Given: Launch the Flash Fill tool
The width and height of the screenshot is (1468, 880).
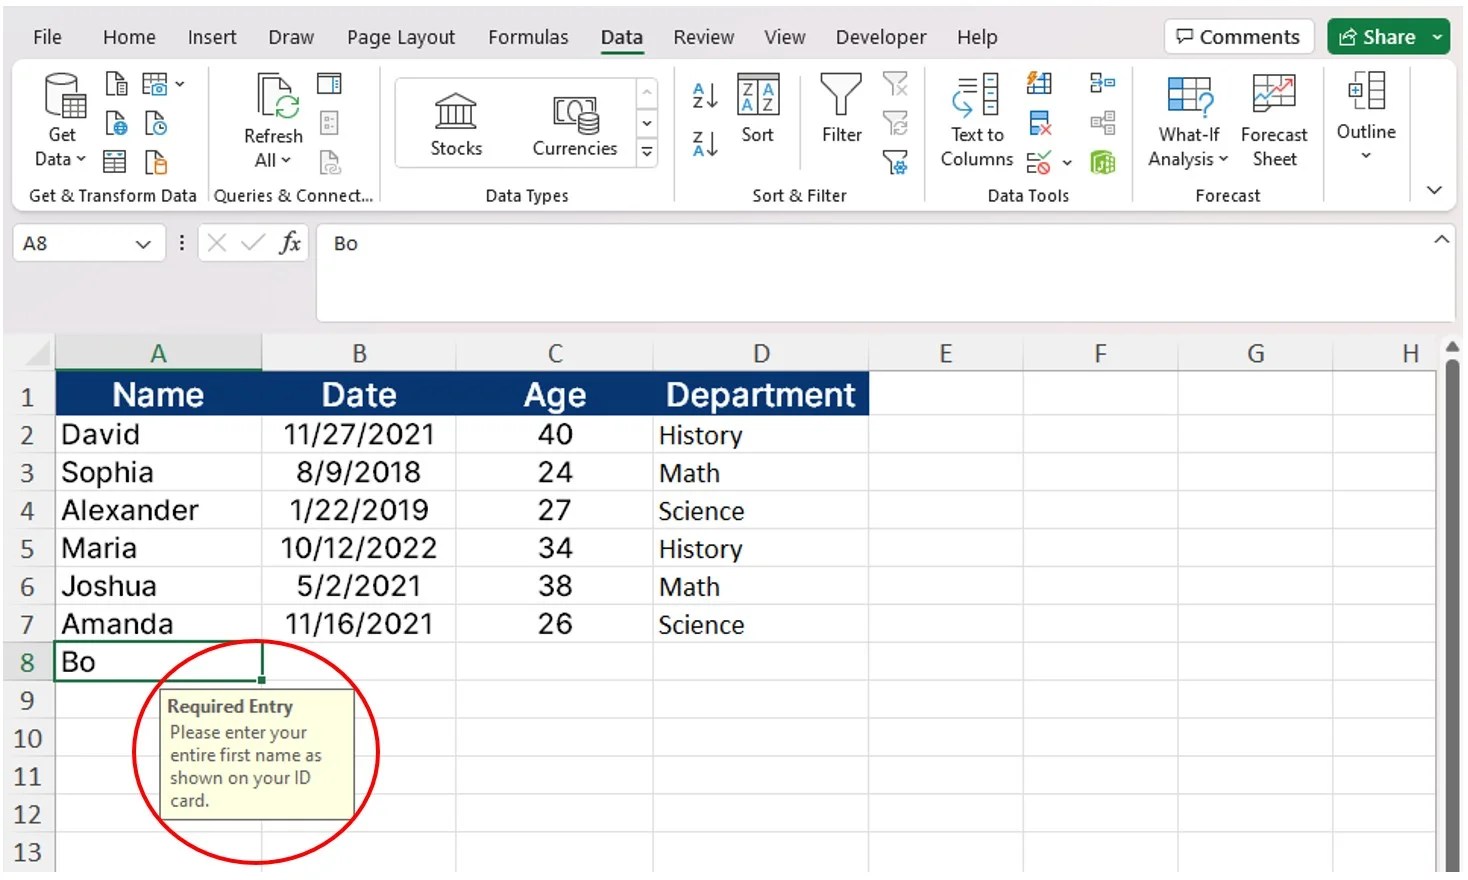Looking at the screenshot, I should tap(1039, 82).
